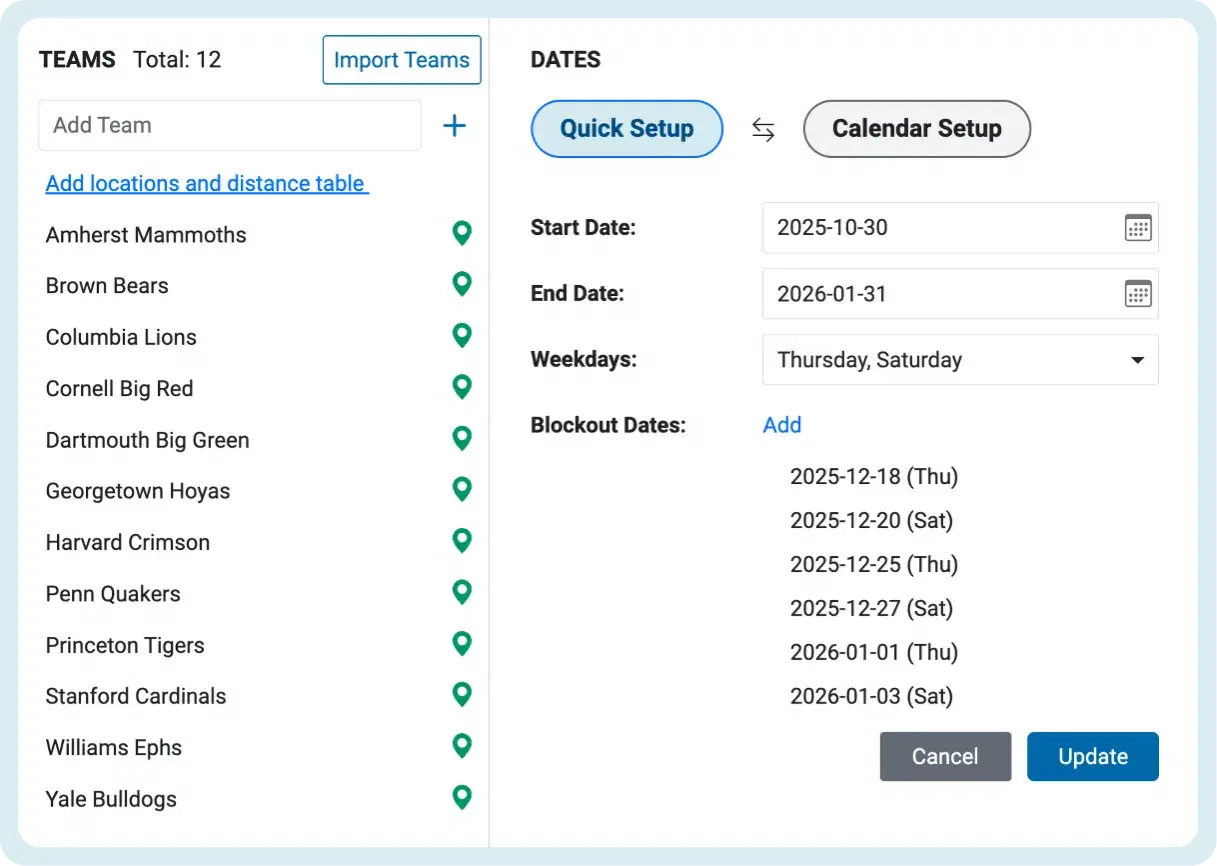Click blockout date 2025-12-18 (Thu)

[874, 476]
